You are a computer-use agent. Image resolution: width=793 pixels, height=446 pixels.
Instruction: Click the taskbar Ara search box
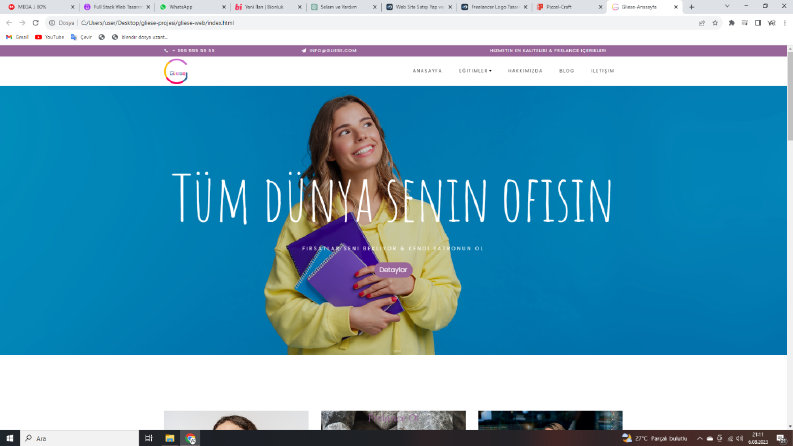(79, 438)
